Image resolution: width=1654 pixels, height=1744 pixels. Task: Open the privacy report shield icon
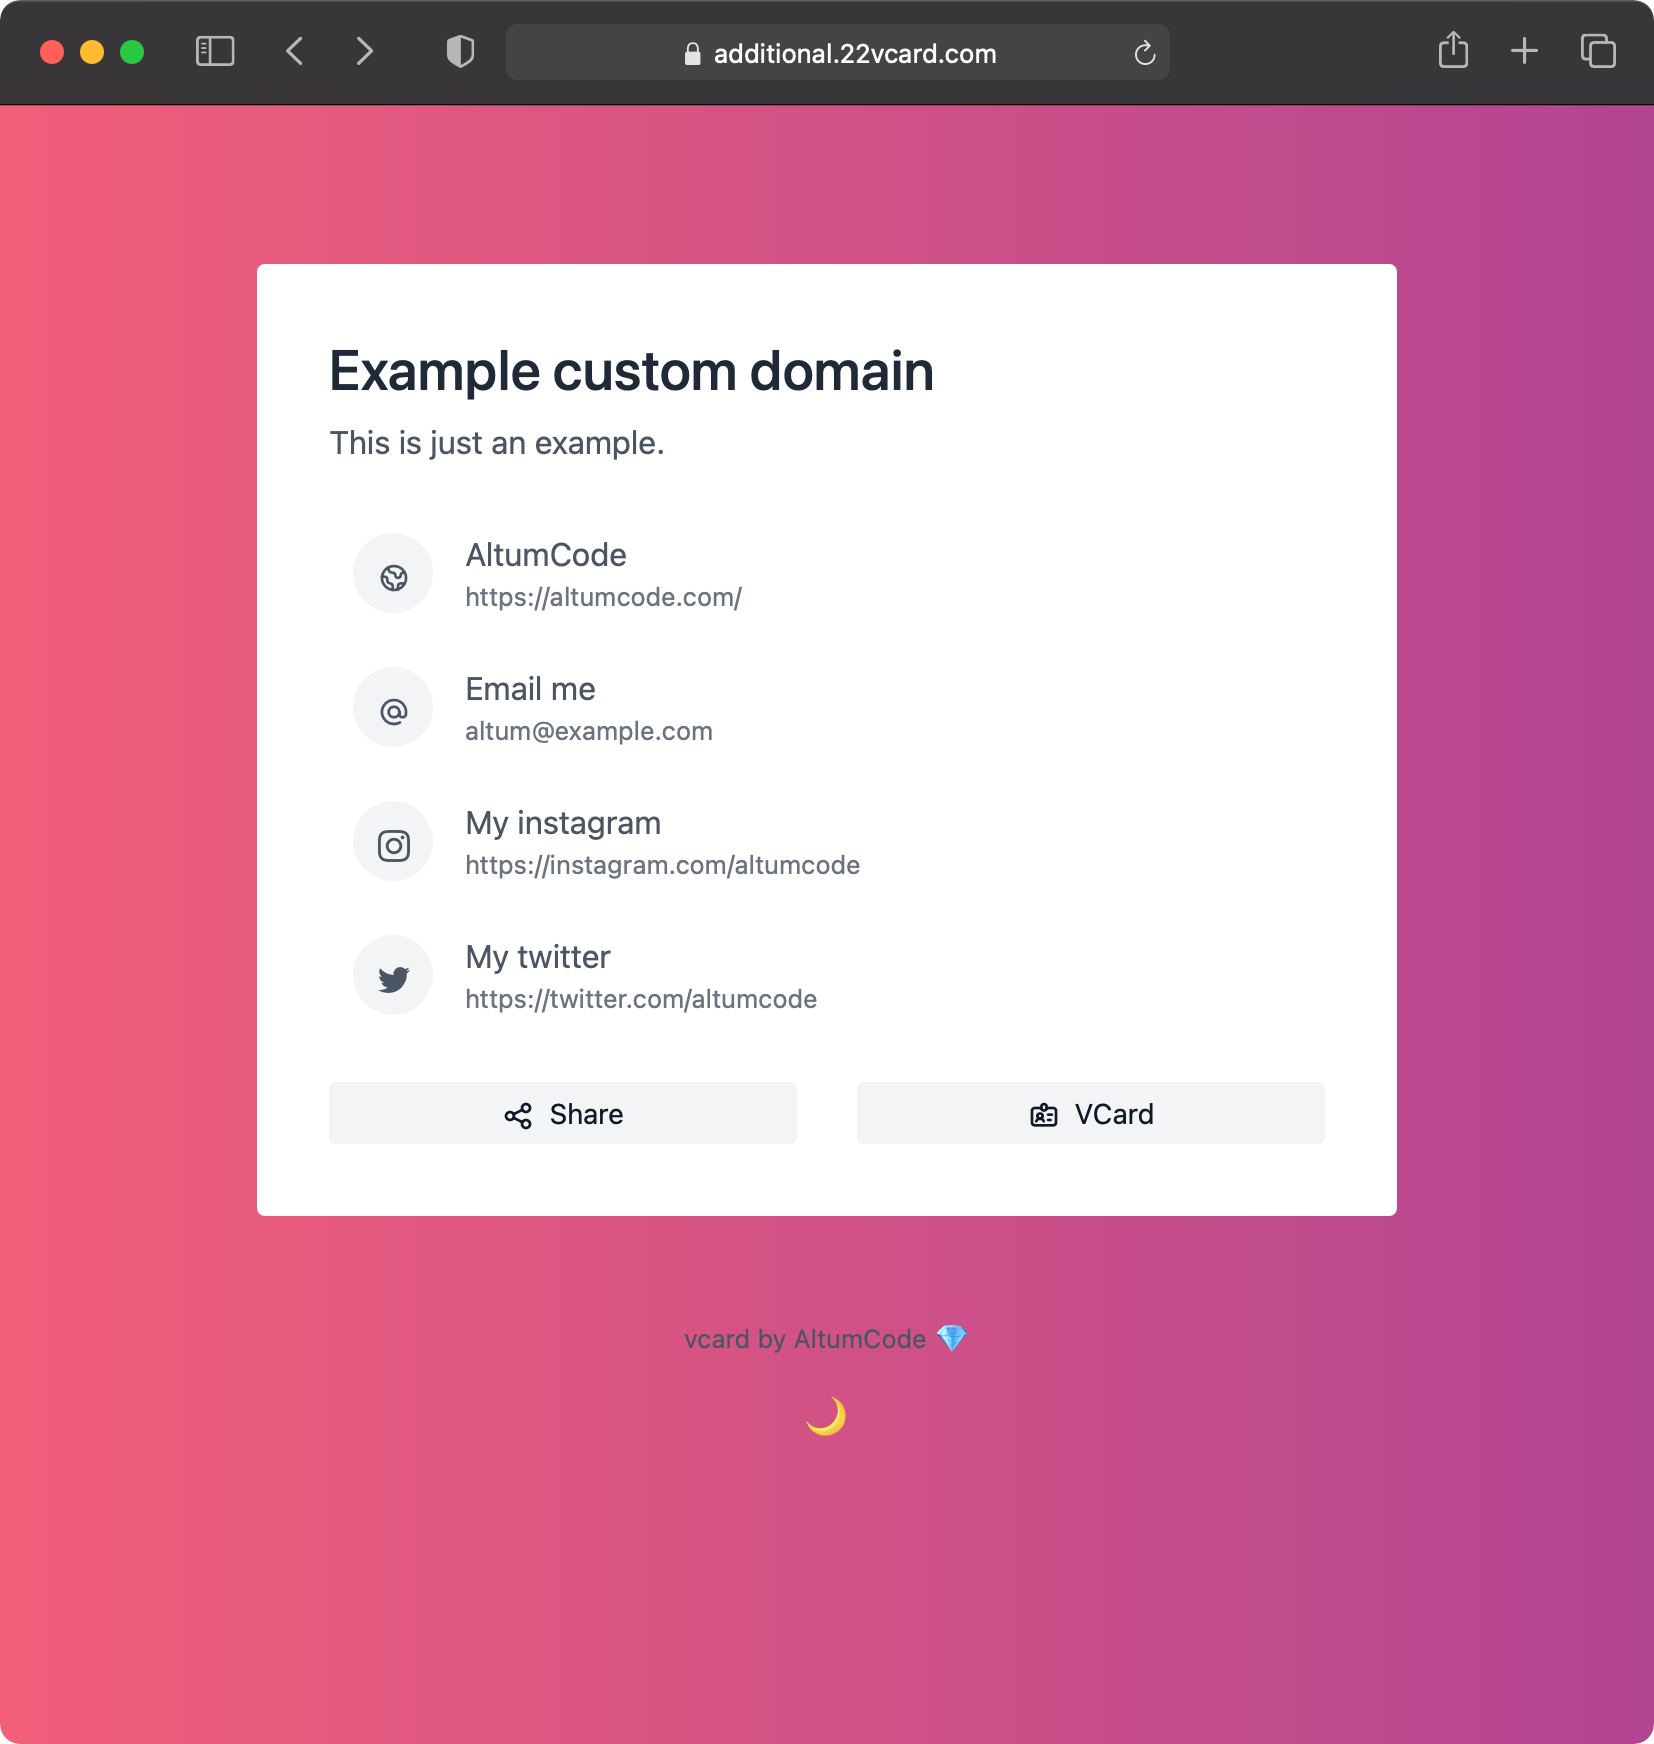[460, 52]
